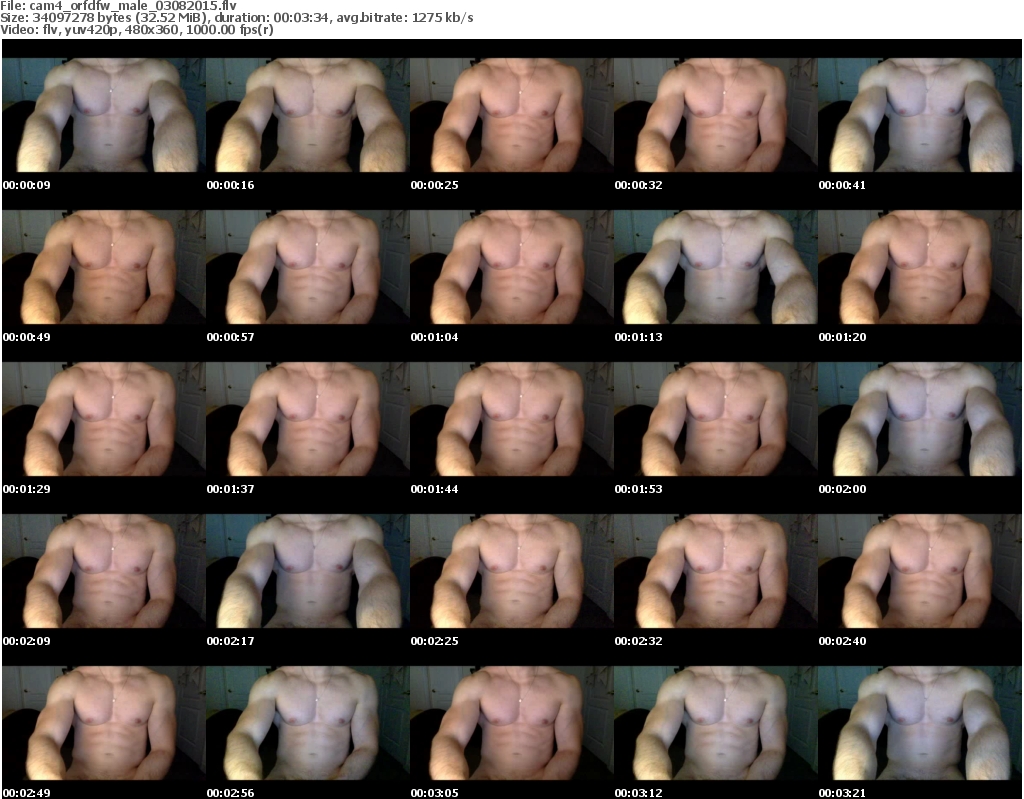Screen dimensions: 1024x799
Task: Select the thumbnail at timestamp 00:01:20
Action: point(920,267)
